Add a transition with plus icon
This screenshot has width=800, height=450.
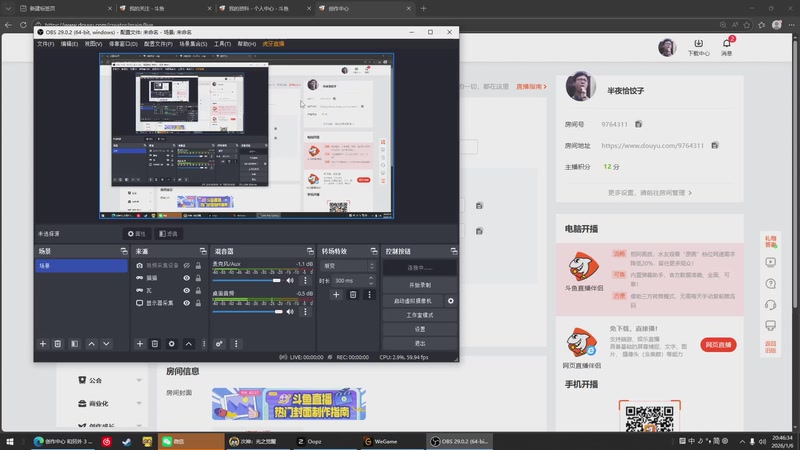click(336, 294)
